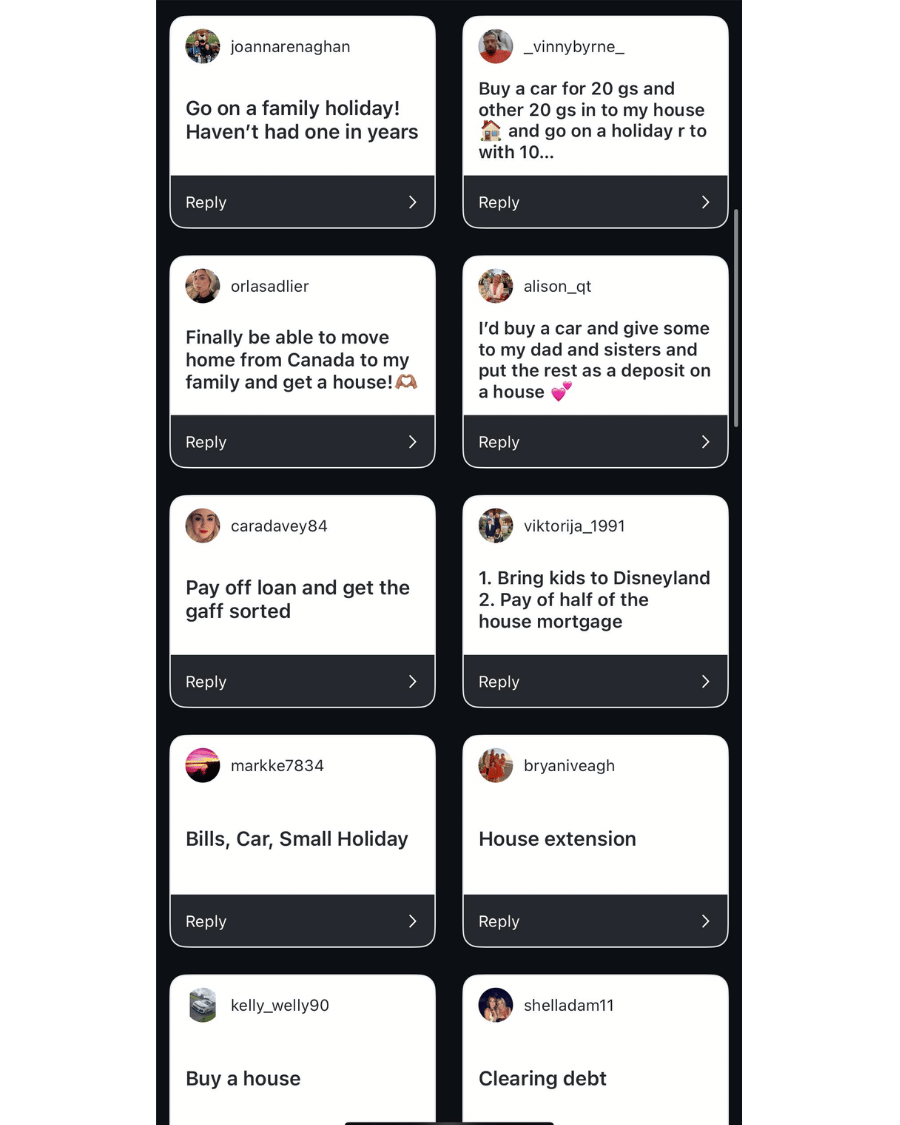Expand reply chevron on joannarenaghan's card

click(412, 202)
